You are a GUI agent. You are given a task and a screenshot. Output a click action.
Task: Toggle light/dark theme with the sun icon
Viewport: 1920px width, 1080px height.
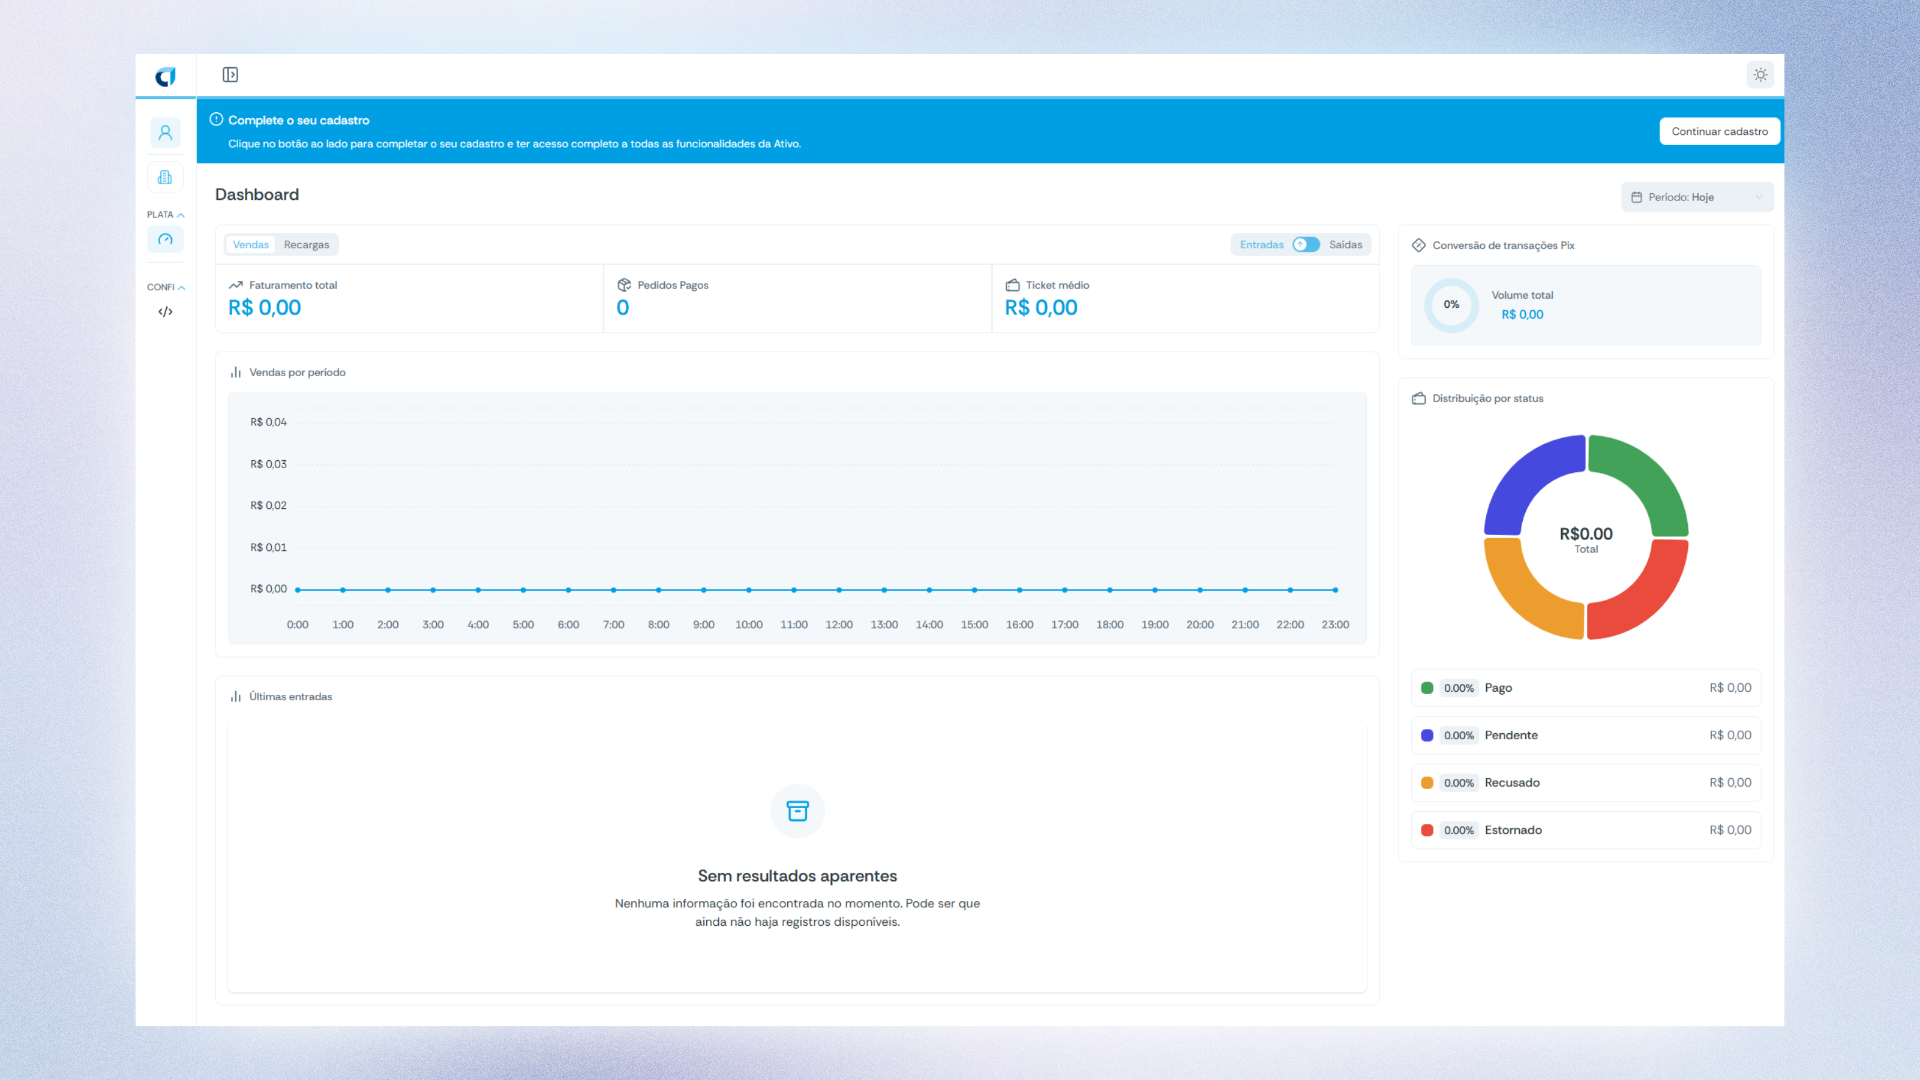1760,75
